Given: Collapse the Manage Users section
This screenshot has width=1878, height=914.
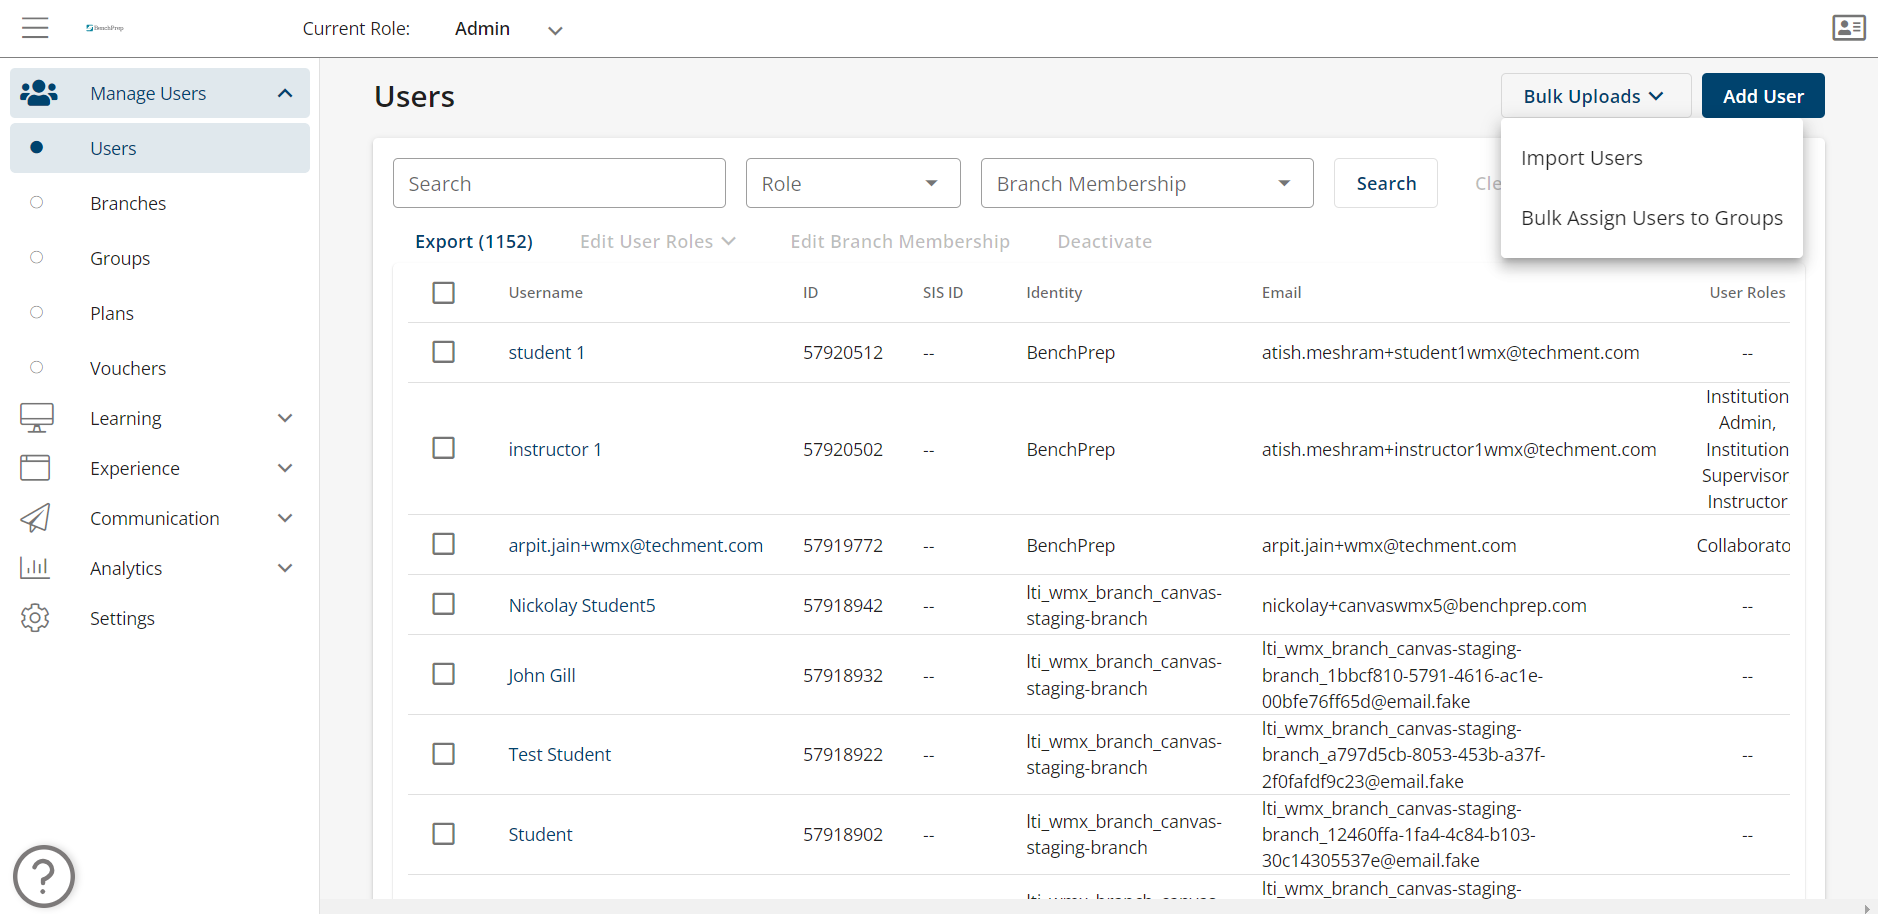Looking at the screenshot, I should click(285, 93).
